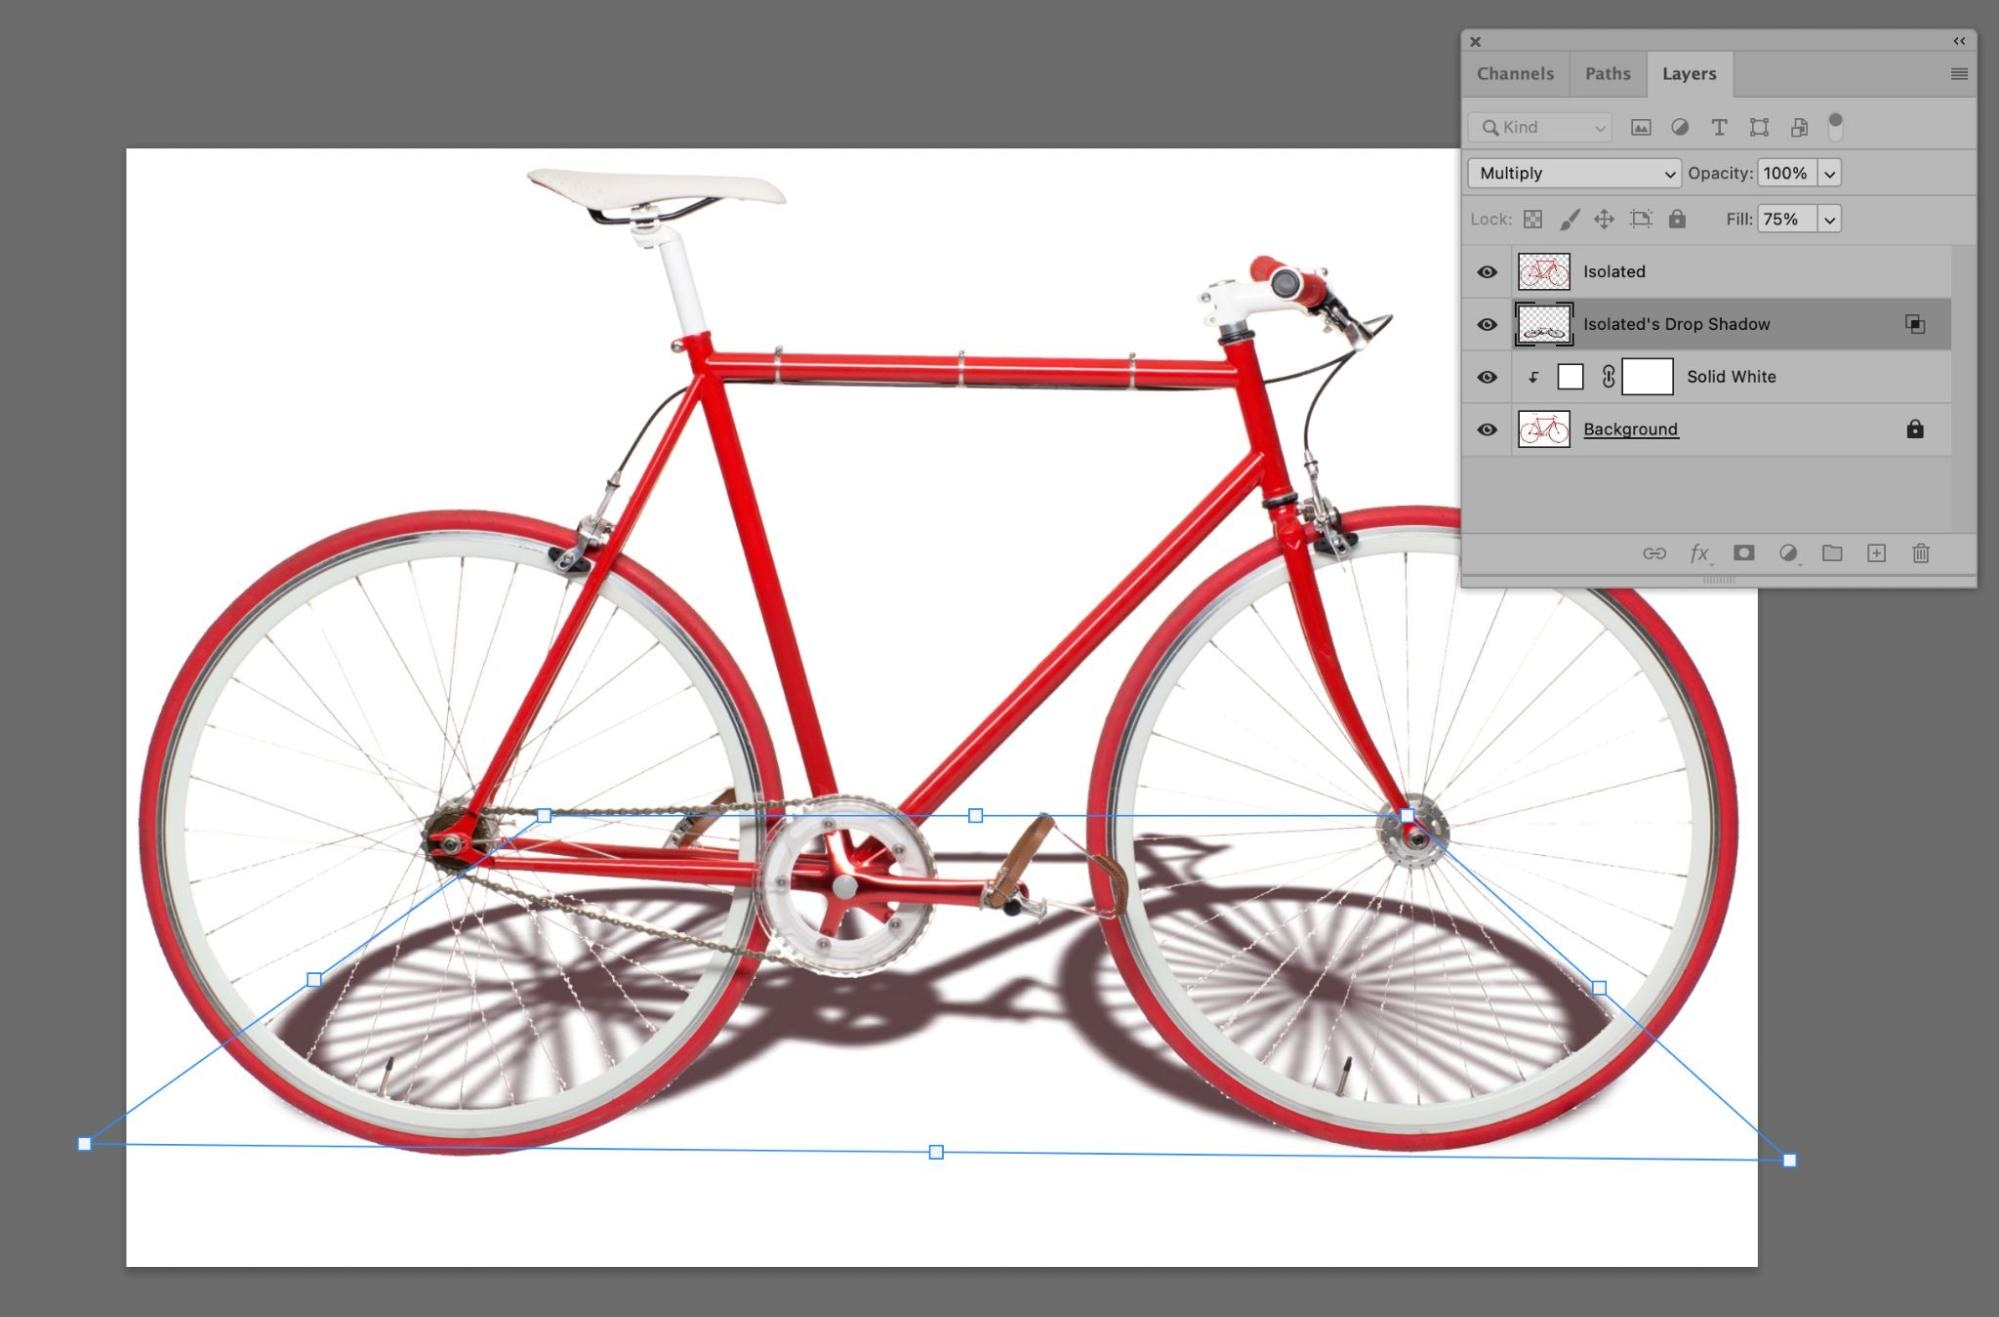Click the lock image pixels brush icon

click(1569, 219)
